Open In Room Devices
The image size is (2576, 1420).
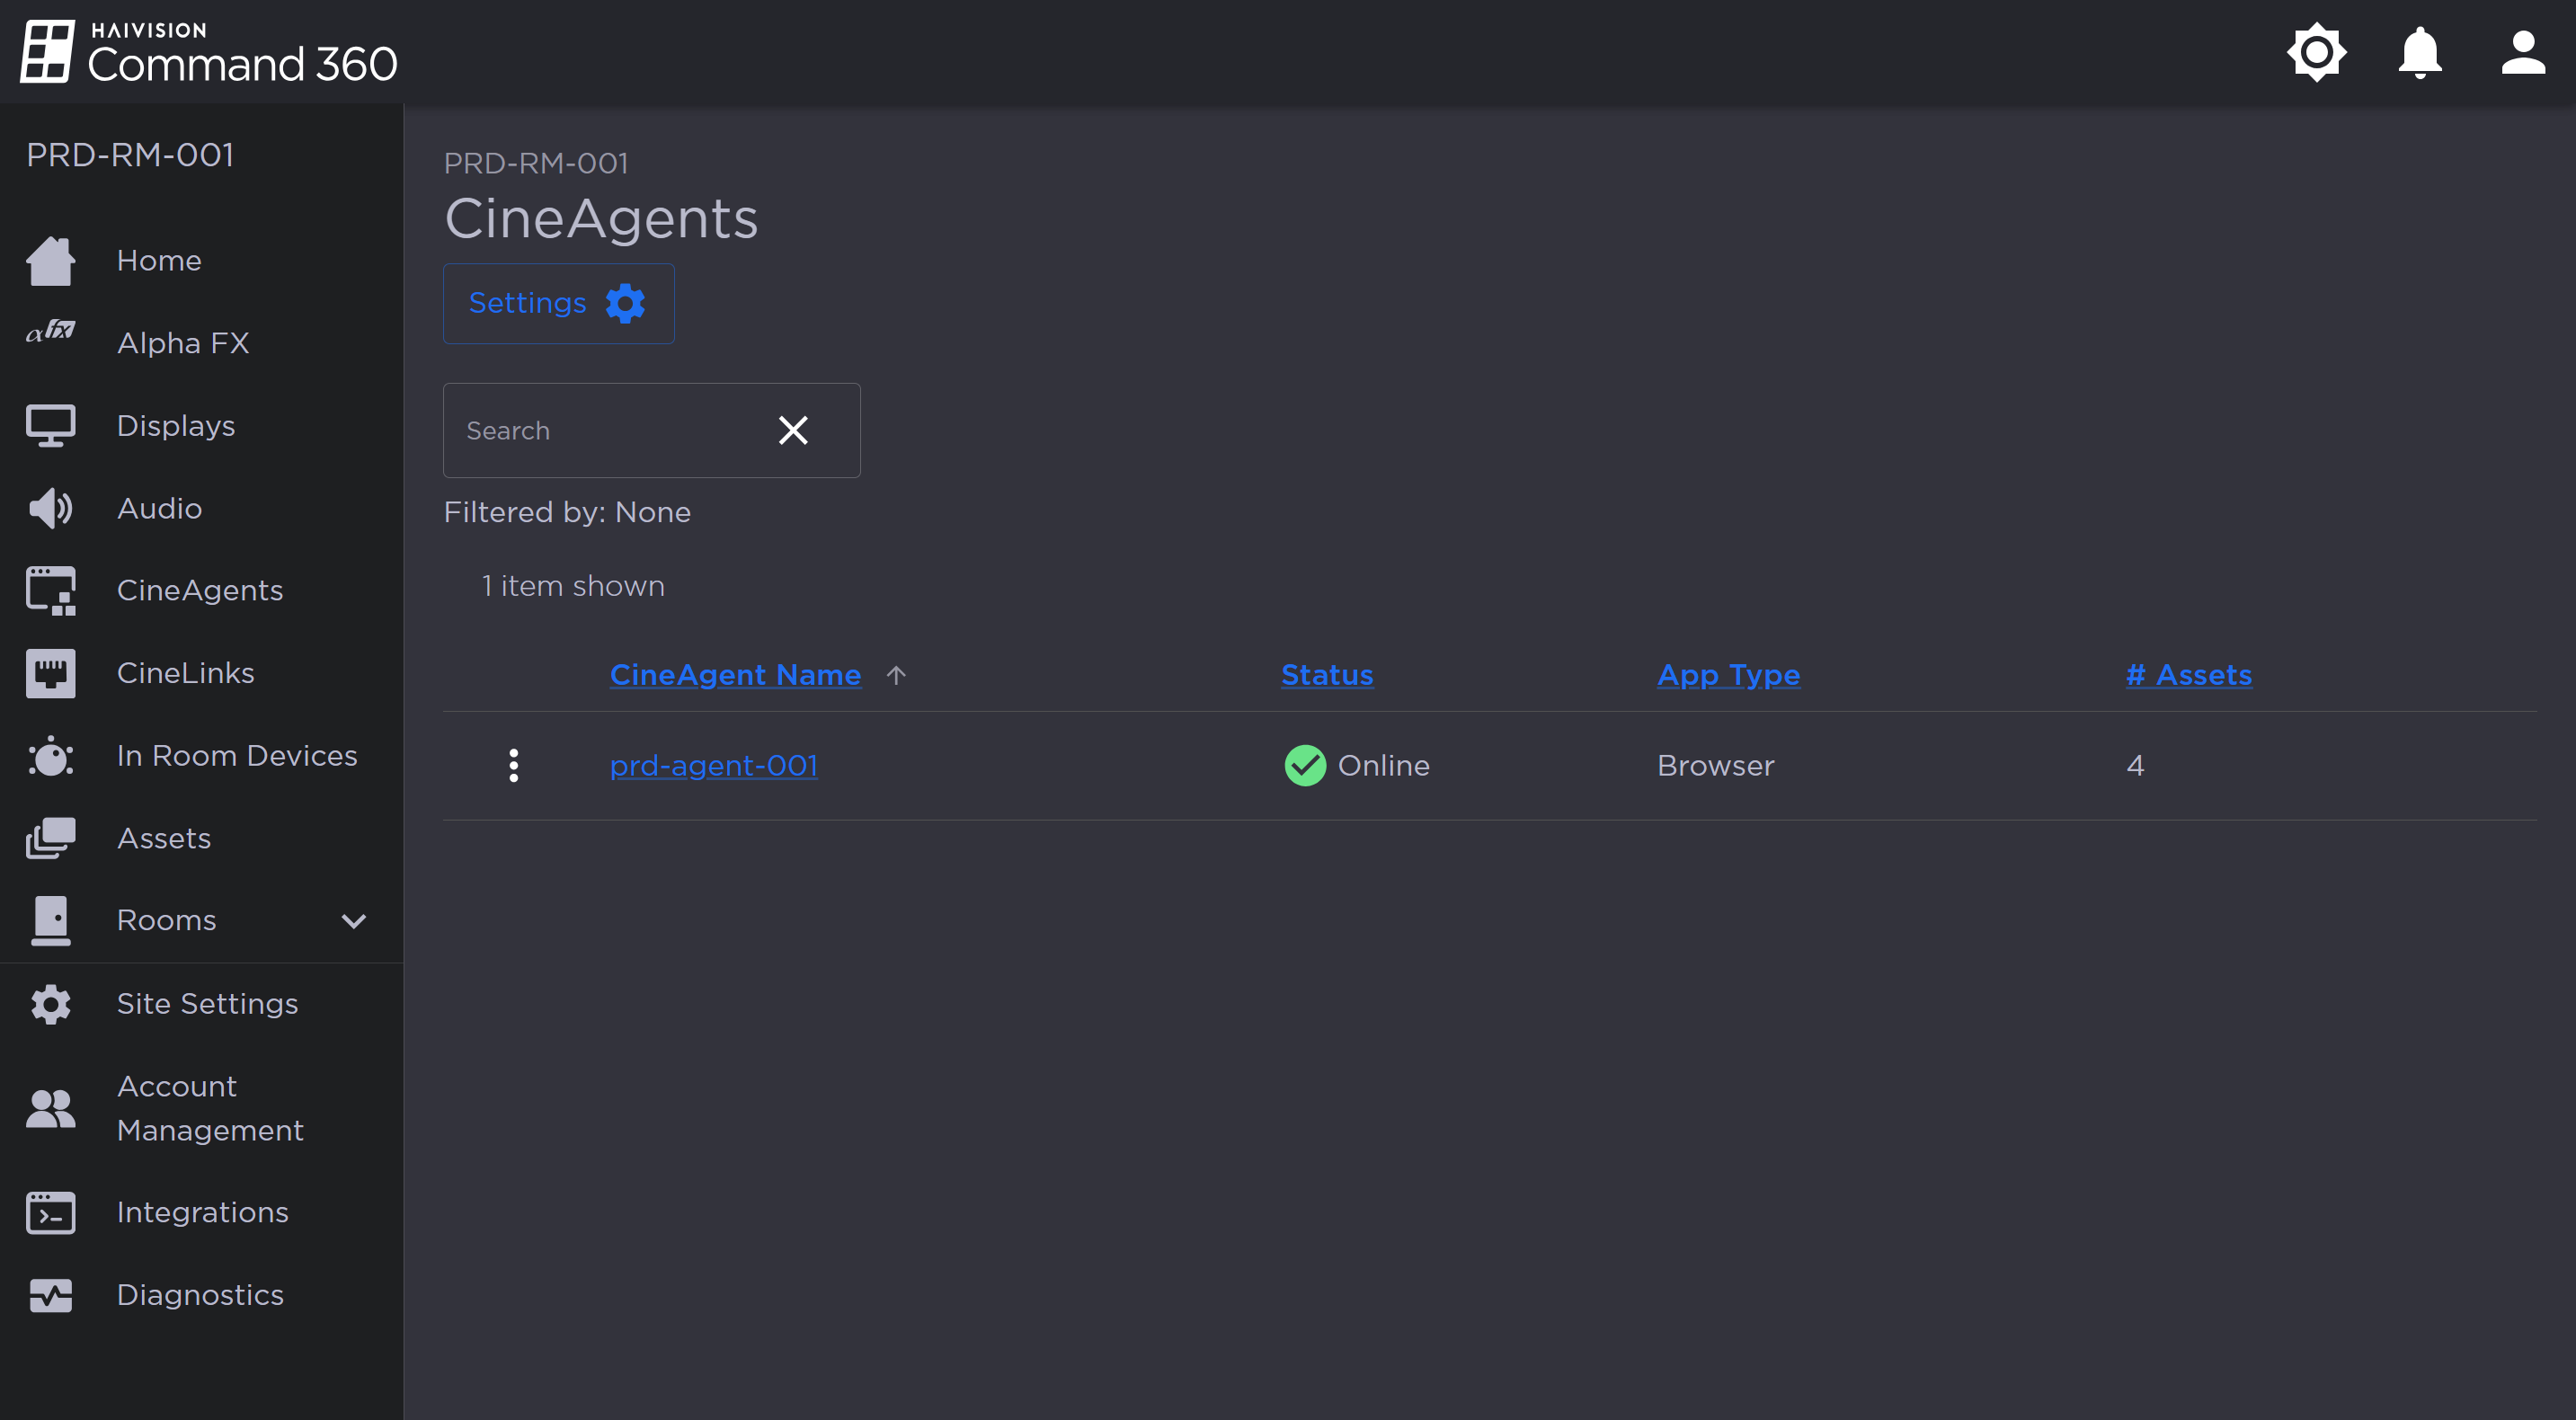click(x=237, y=756)
